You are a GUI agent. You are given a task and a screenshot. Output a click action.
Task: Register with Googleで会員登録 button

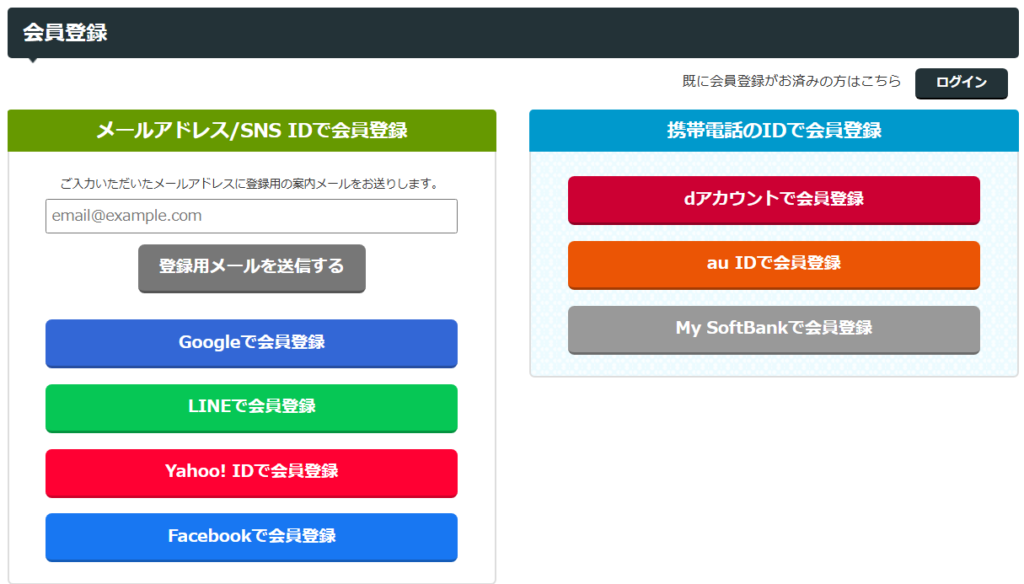coord(251,343)
